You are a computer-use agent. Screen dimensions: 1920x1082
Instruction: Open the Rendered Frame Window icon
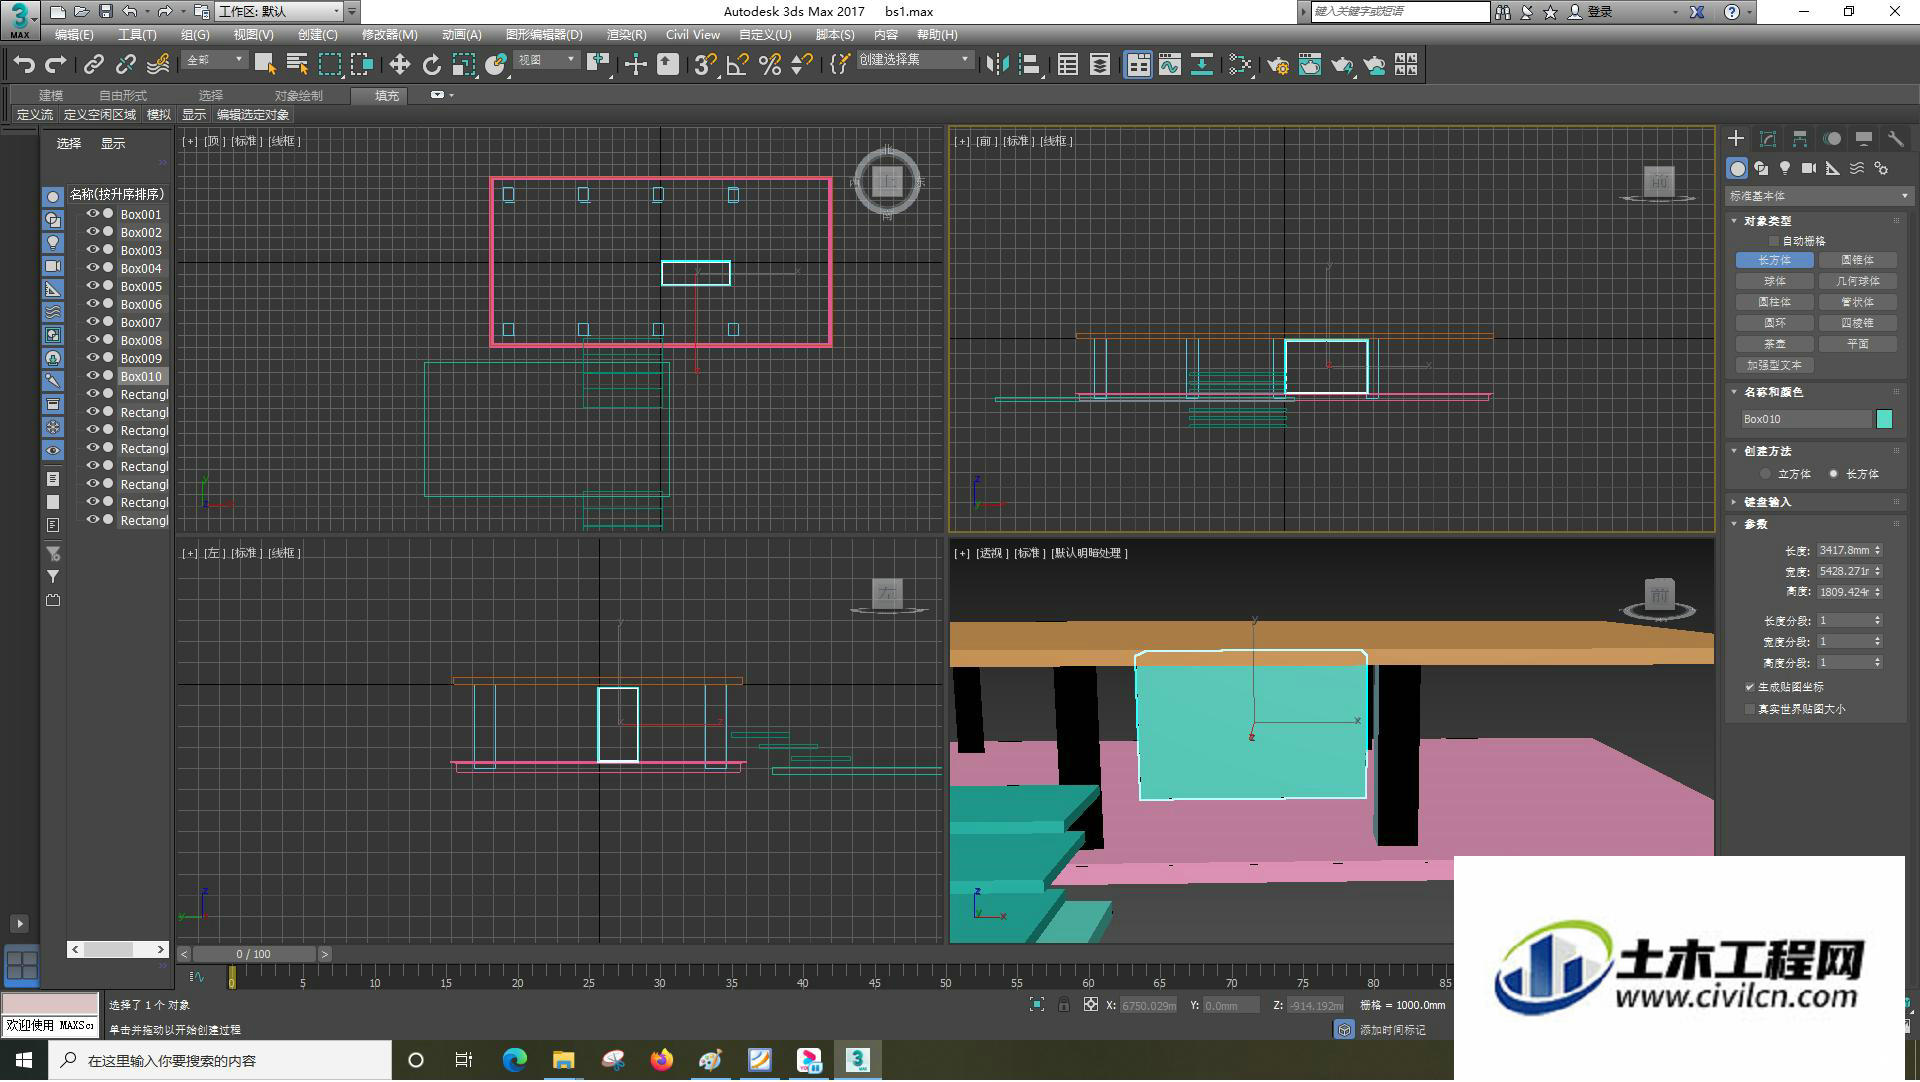tap(1309, 65)
